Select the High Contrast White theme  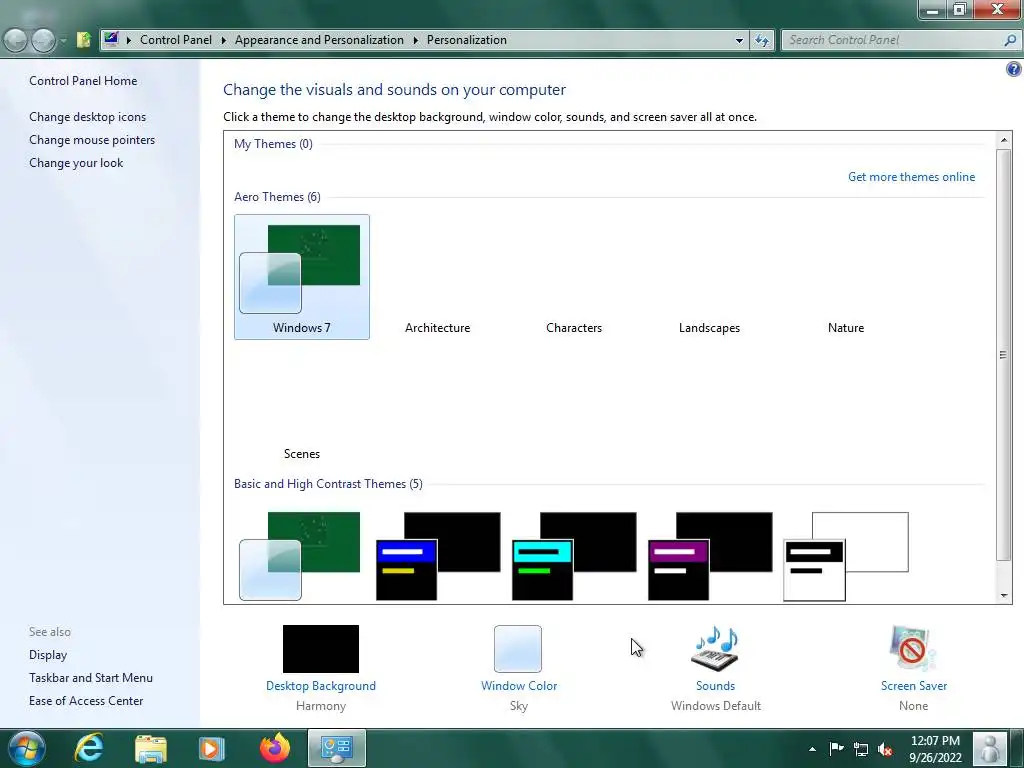846,556
